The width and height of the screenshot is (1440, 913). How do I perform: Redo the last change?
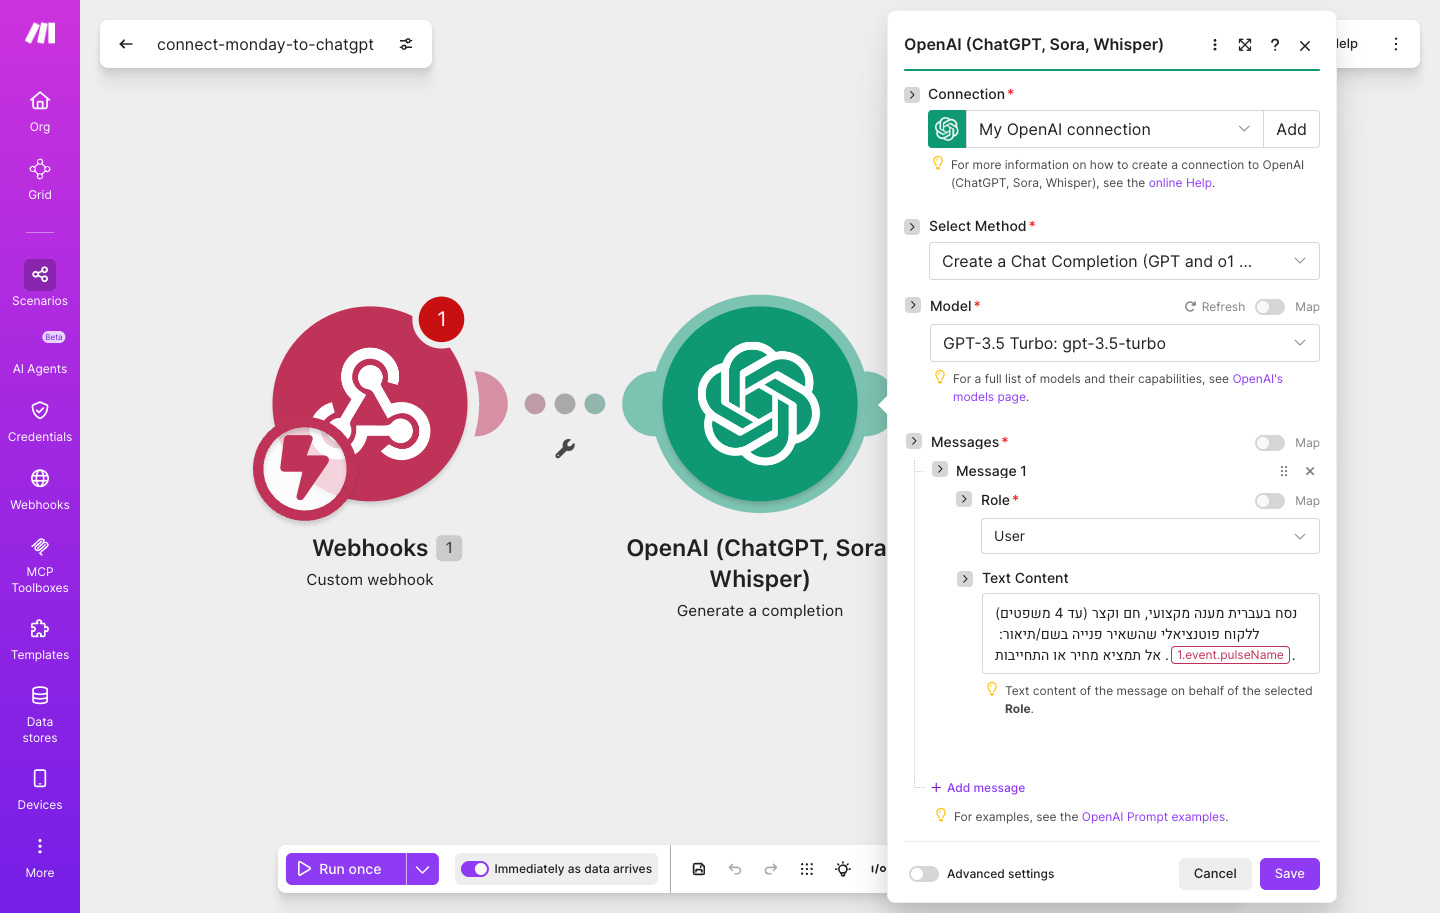coord(771,869)
